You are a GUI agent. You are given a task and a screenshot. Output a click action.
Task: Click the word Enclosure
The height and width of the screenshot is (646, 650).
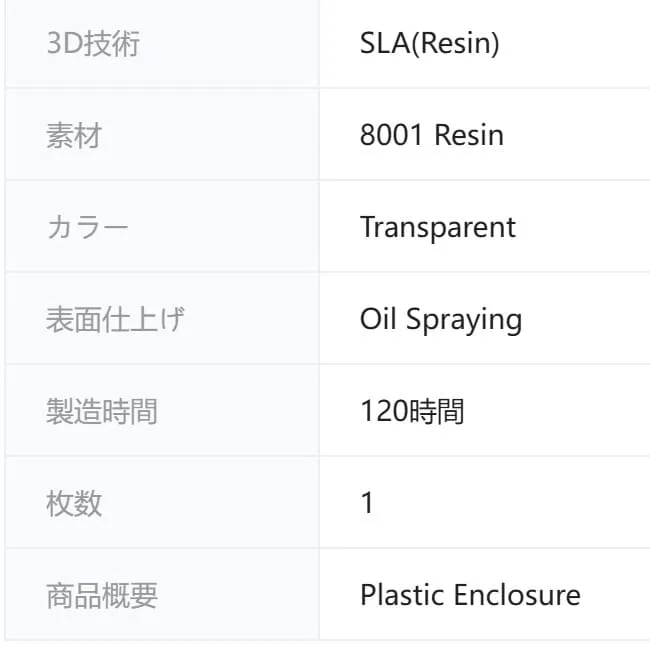tap(517, 595)
